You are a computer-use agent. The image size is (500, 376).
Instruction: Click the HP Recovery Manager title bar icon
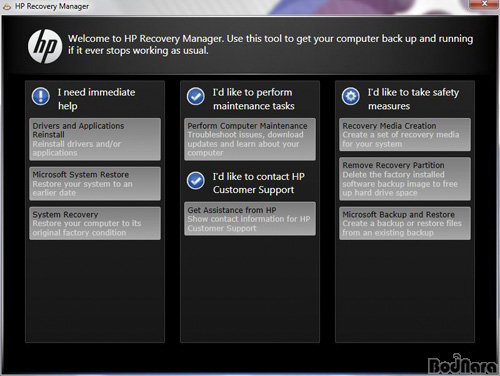[7, 6]
